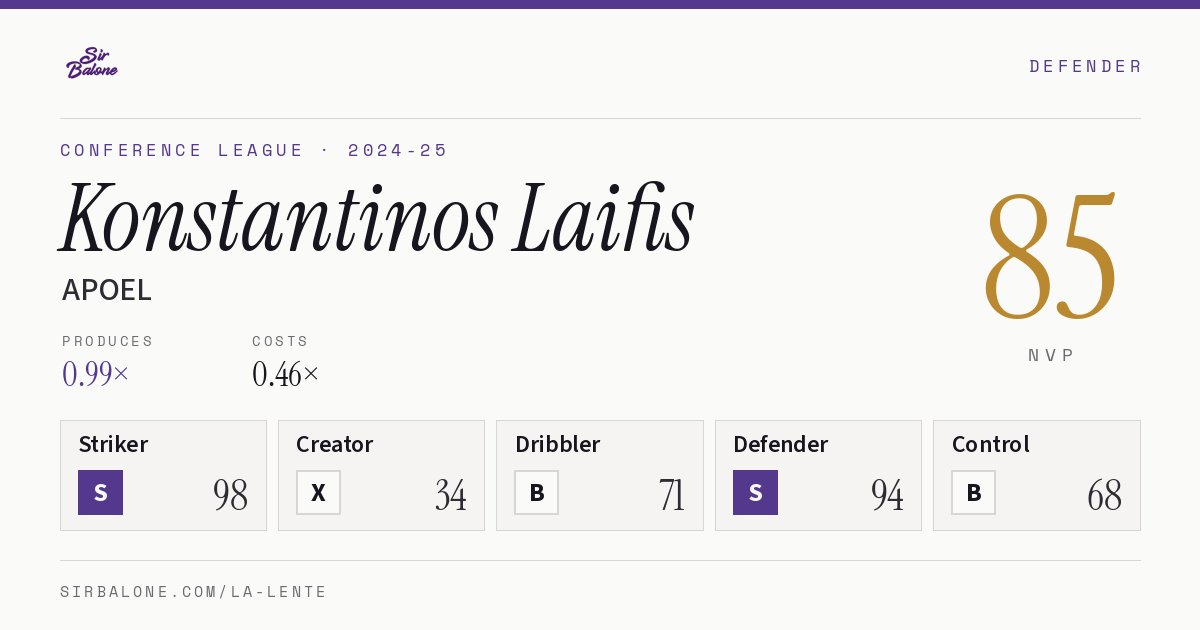Open the sirbalone.com/la-lente link
The image size is (1200, 630).
(194, 592)
